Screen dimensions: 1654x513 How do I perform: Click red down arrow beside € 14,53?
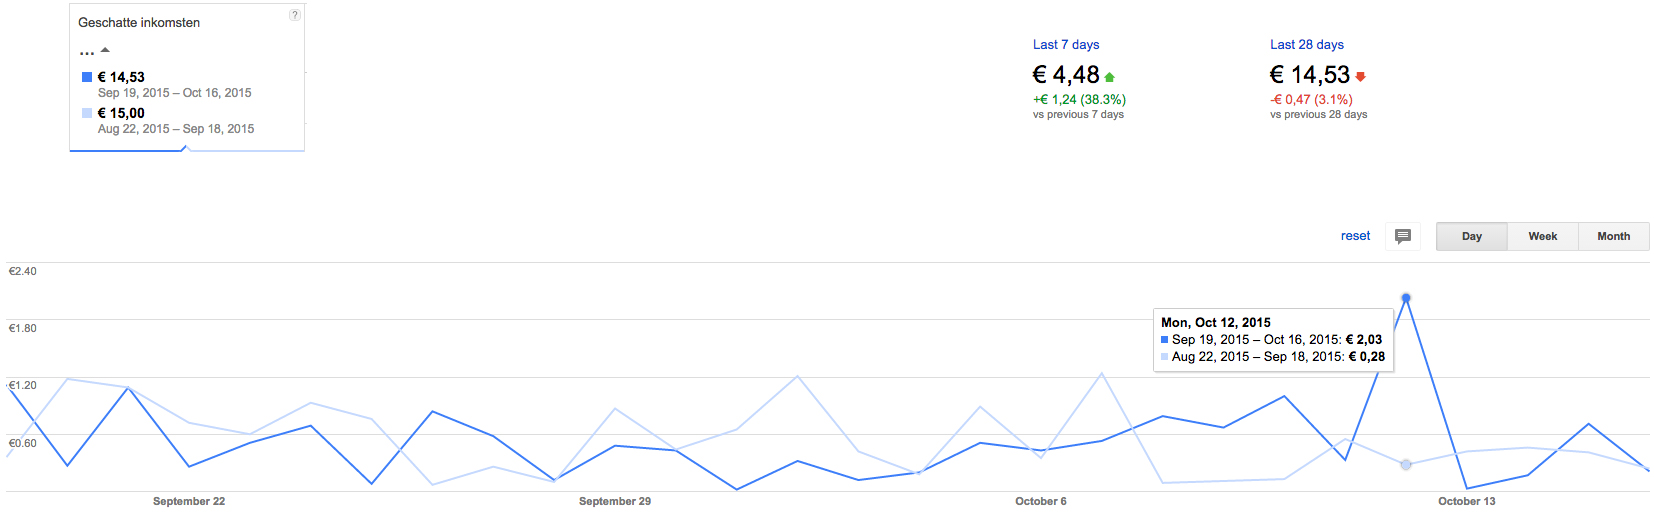[1360, 77]
